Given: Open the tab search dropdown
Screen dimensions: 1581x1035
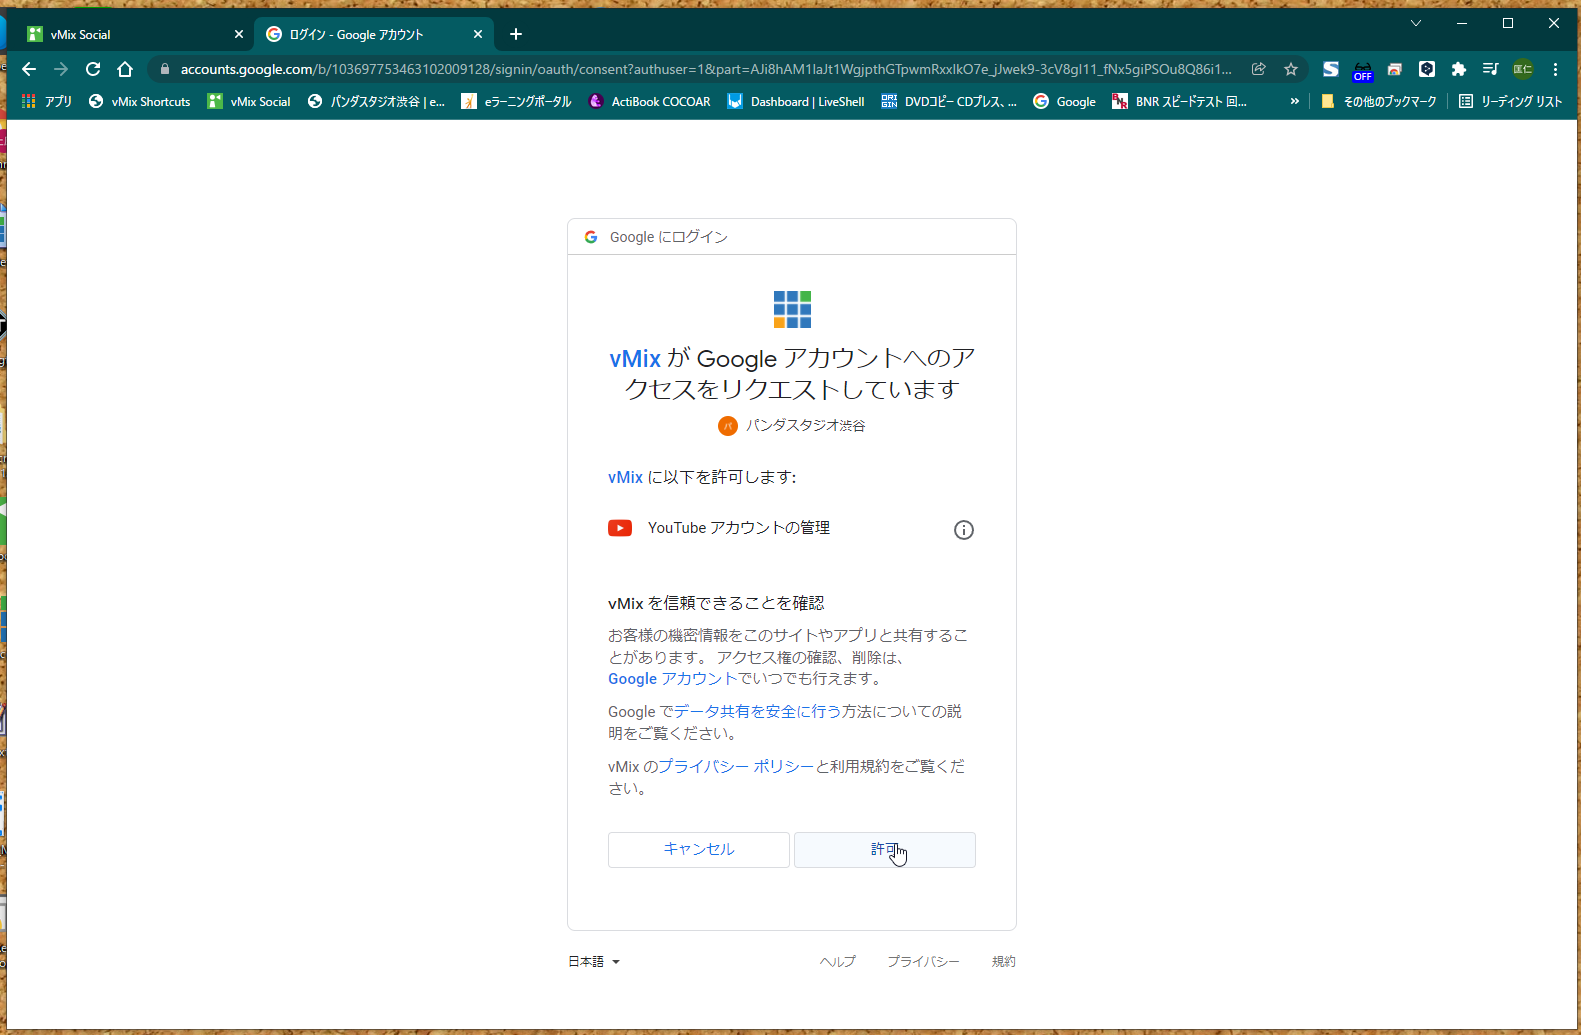Looking at the screenshot, I should point(1416,23).
